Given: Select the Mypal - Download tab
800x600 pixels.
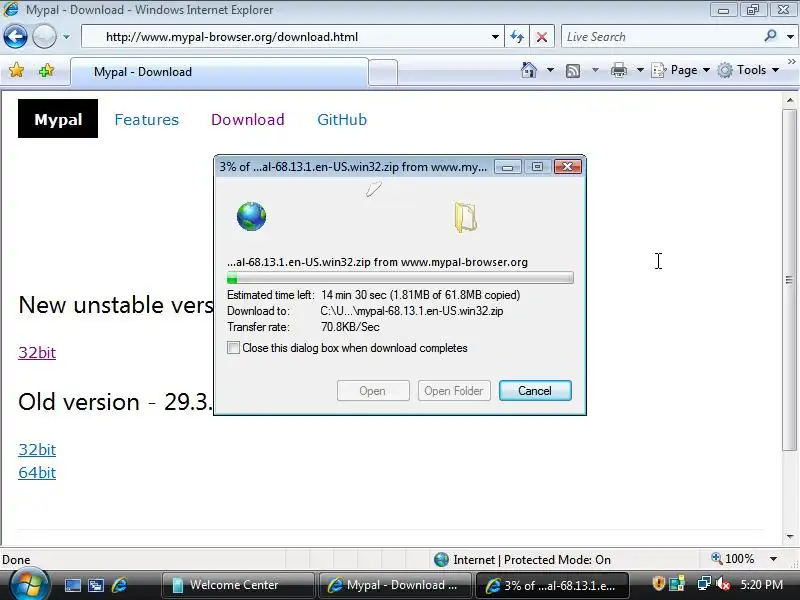Looking at the screenshot, I should click(219, 72).
